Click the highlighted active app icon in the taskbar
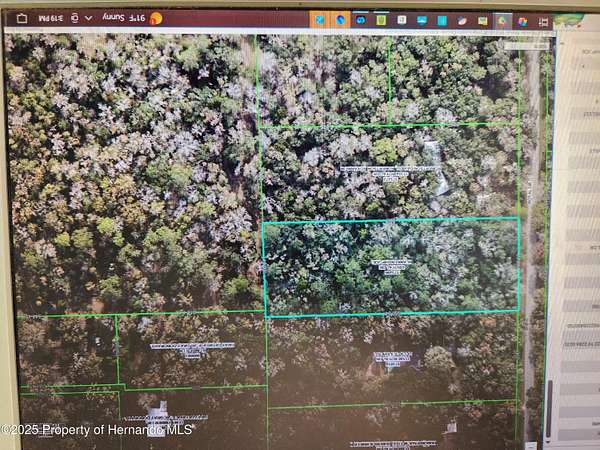Image resolution: width=600 pixels, height=450 pixels. tap(502, 19)
